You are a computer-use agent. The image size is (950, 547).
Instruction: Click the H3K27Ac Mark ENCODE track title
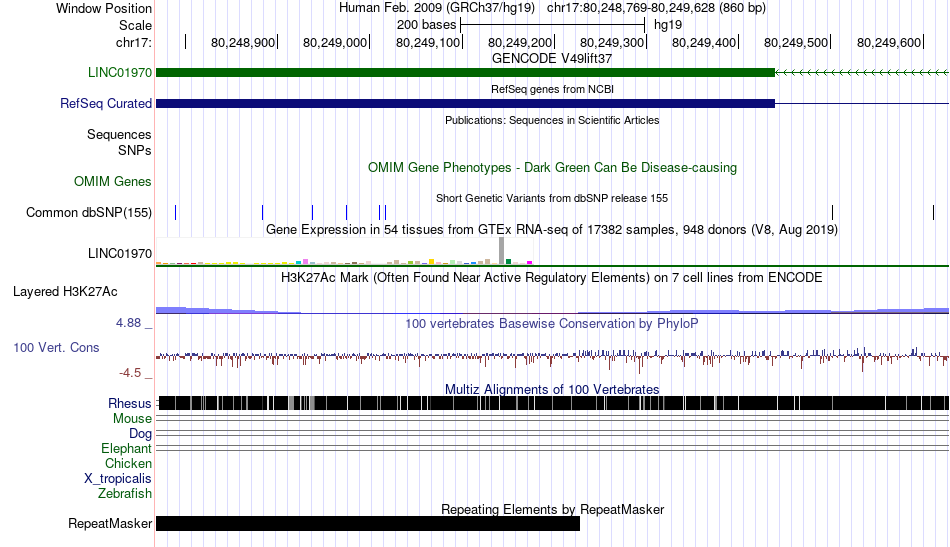point(552,278)
